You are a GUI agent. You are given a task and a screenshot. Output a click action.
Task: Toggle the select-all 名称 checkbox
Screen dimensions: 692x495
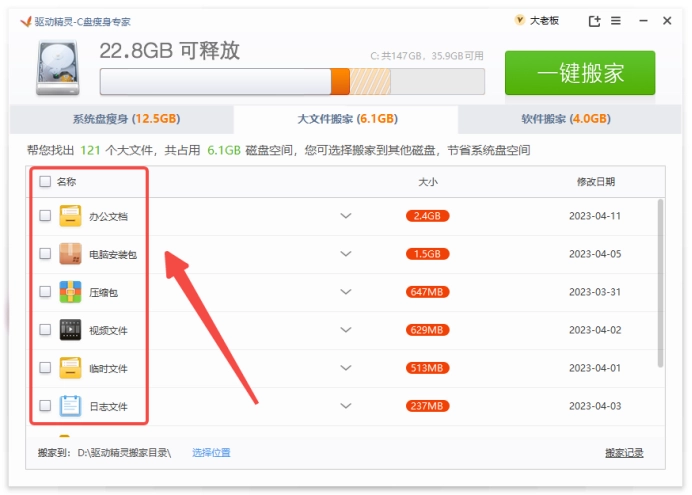tap(45, 182)
